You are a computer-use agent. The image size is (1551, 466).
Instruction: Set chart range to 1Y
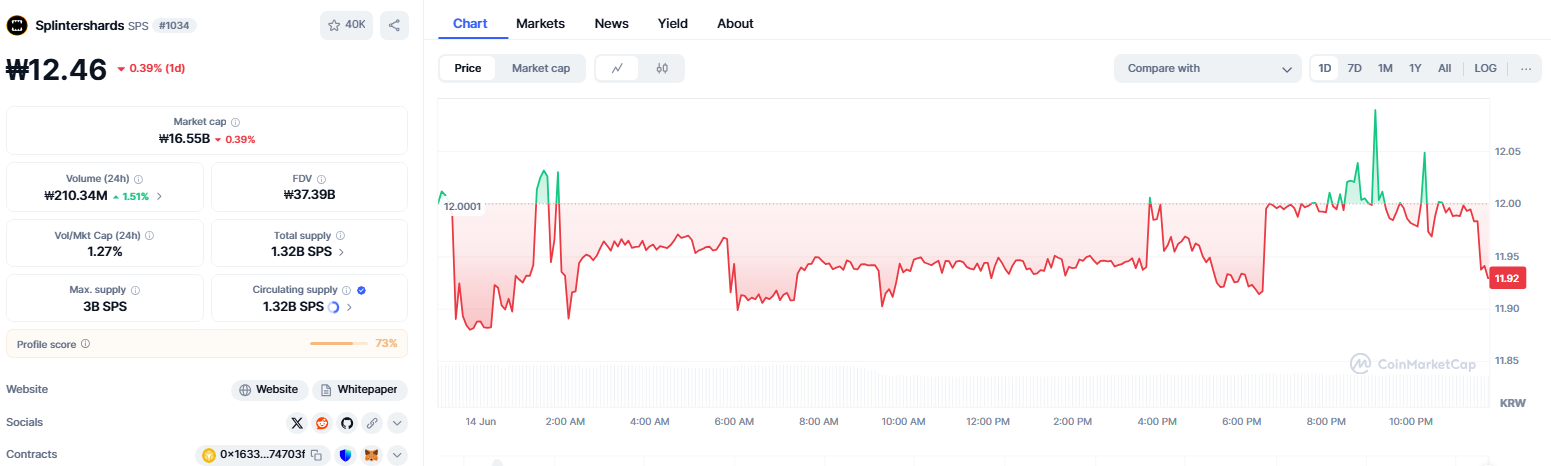click(1415, 68)
